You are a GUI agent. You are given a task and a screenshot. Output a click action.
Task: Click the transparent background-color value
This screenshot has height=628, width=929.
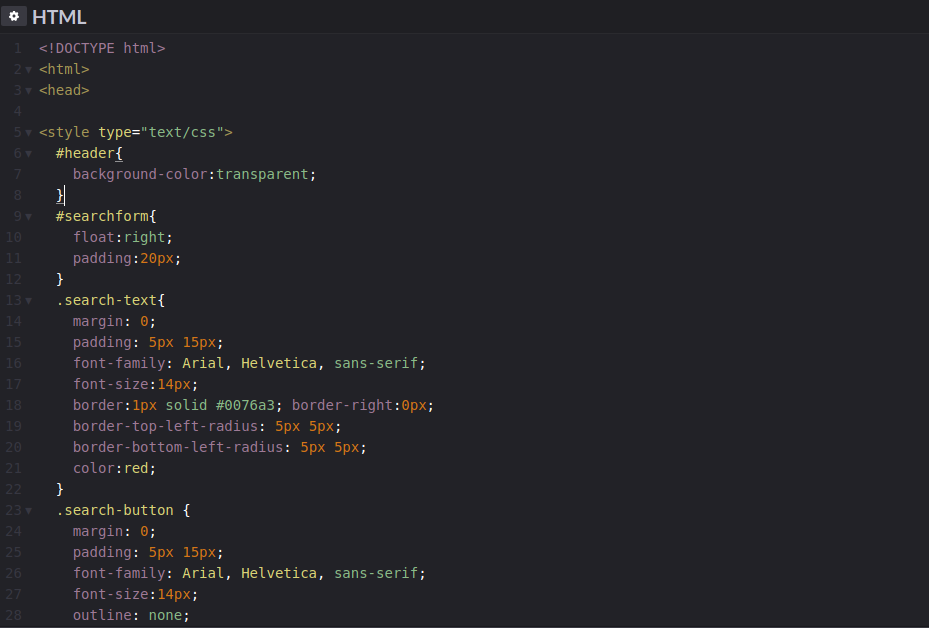click(262, 173)
